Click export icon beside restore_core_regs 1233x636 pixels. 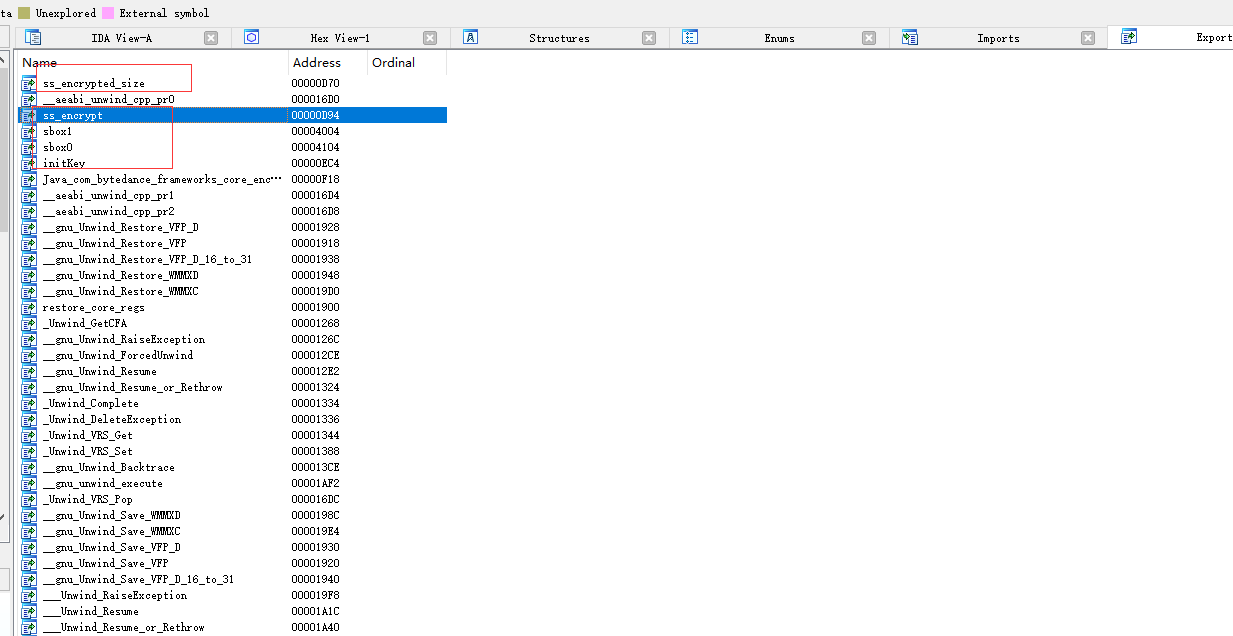coord(29,308)
